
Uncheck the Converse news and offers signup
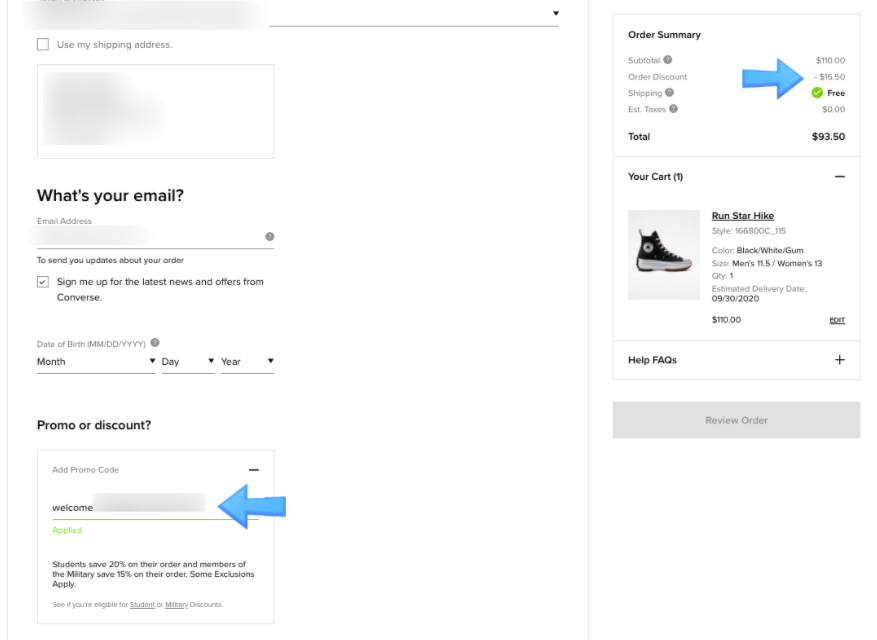pyautogui.click(x=43, y=282)
